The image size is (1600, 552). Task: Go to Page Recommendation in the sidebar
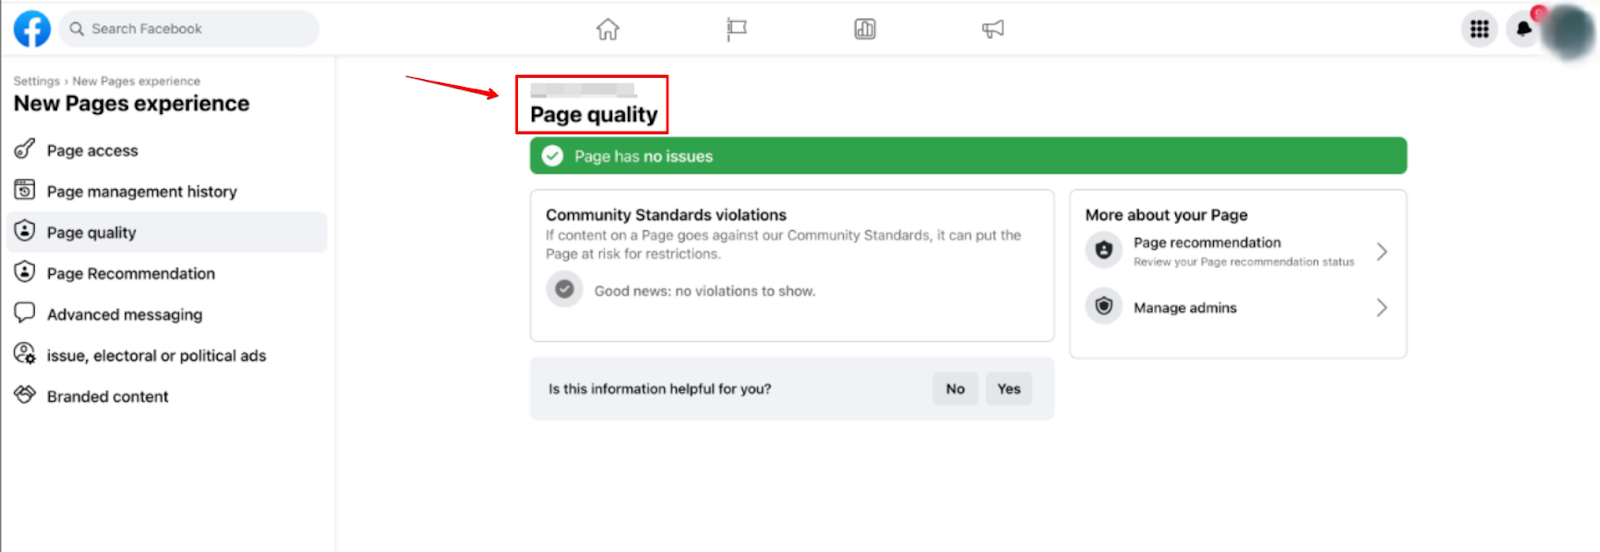click(130, 274)
